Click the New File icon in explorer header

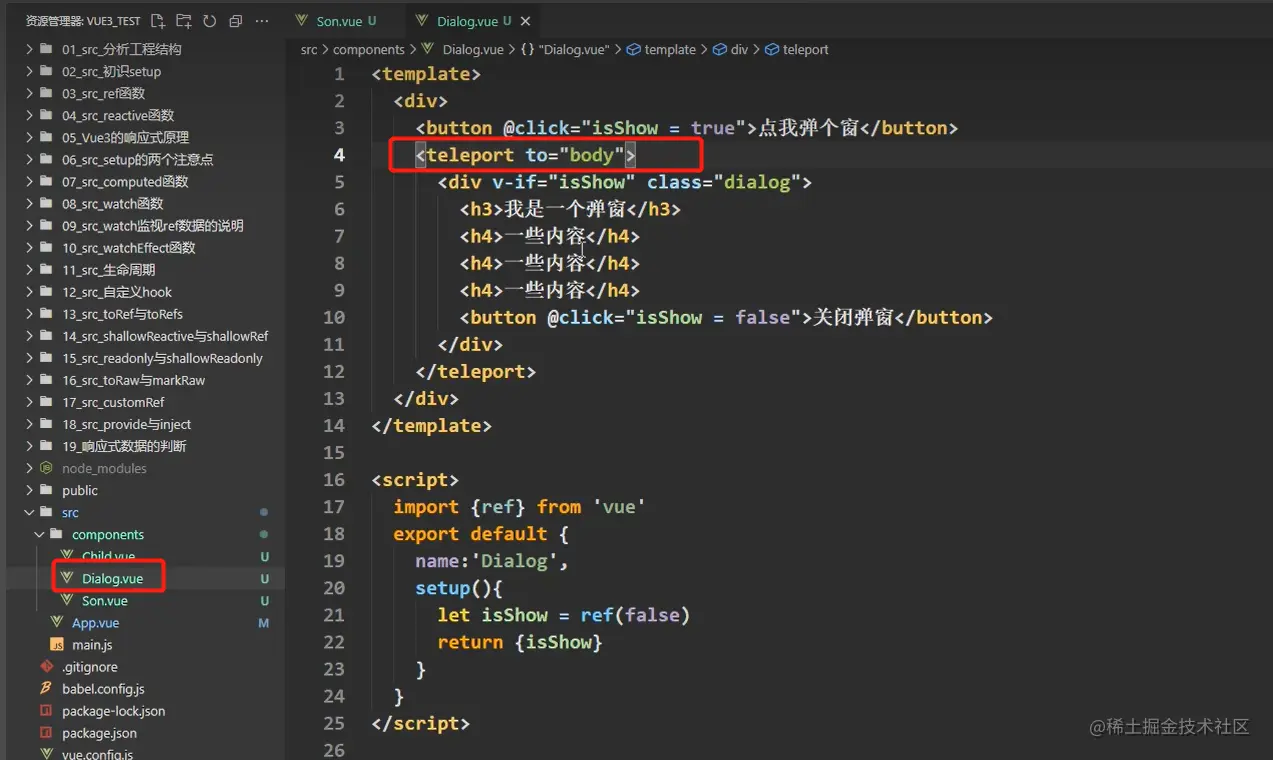click(158, 21)
